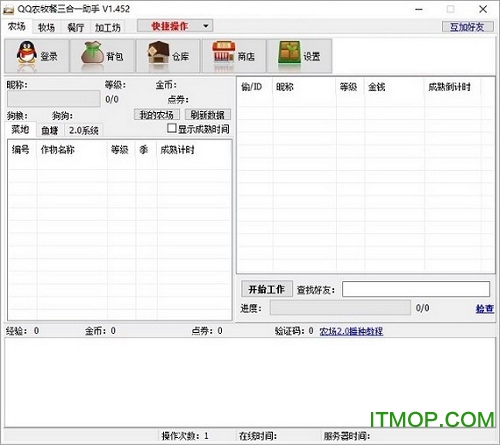Open the 背包 backpack bag icon
The width and height of the screenshot is (500, 445).
(x=102, y=56)
